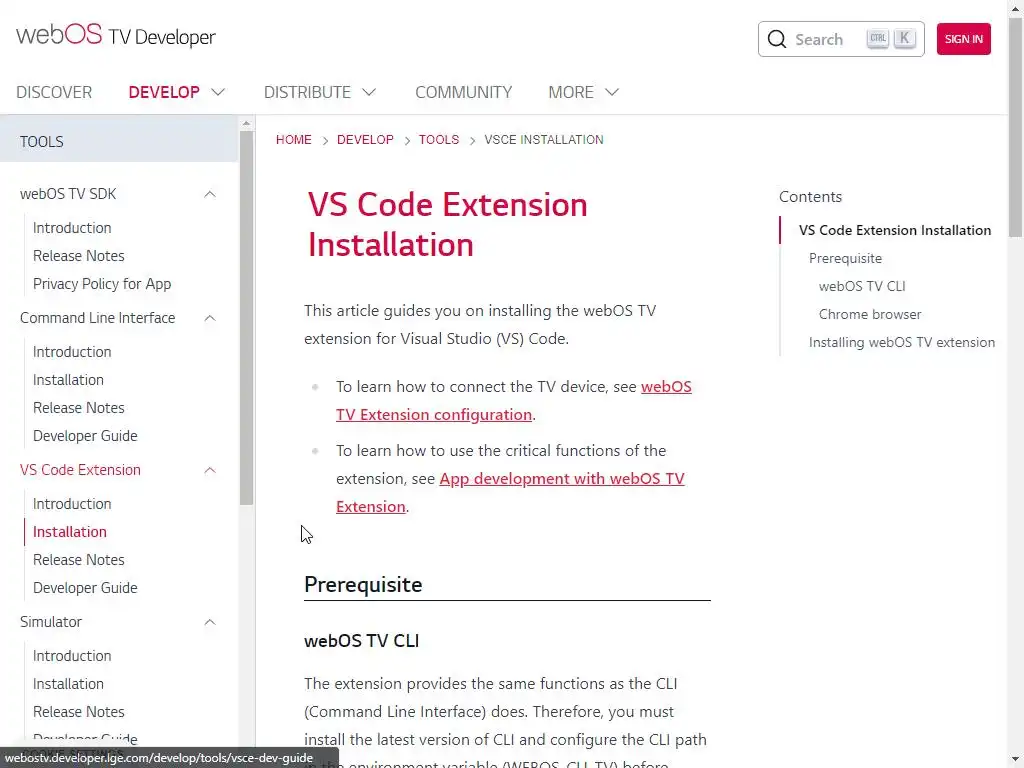Open the MORE menu
The image size is (1024, 768).
(x=571, y=92)
